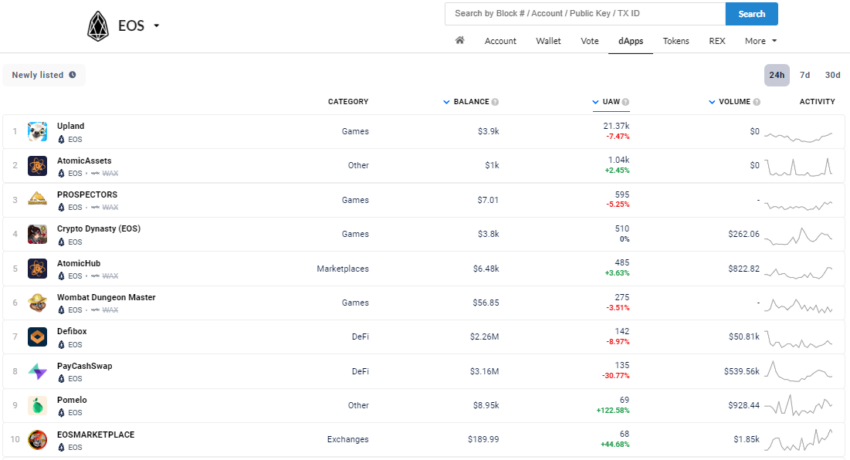Open the EOSMARKETPLACE dApp link
The width and height of the screenshot is (850, 460).
[95, 435]
